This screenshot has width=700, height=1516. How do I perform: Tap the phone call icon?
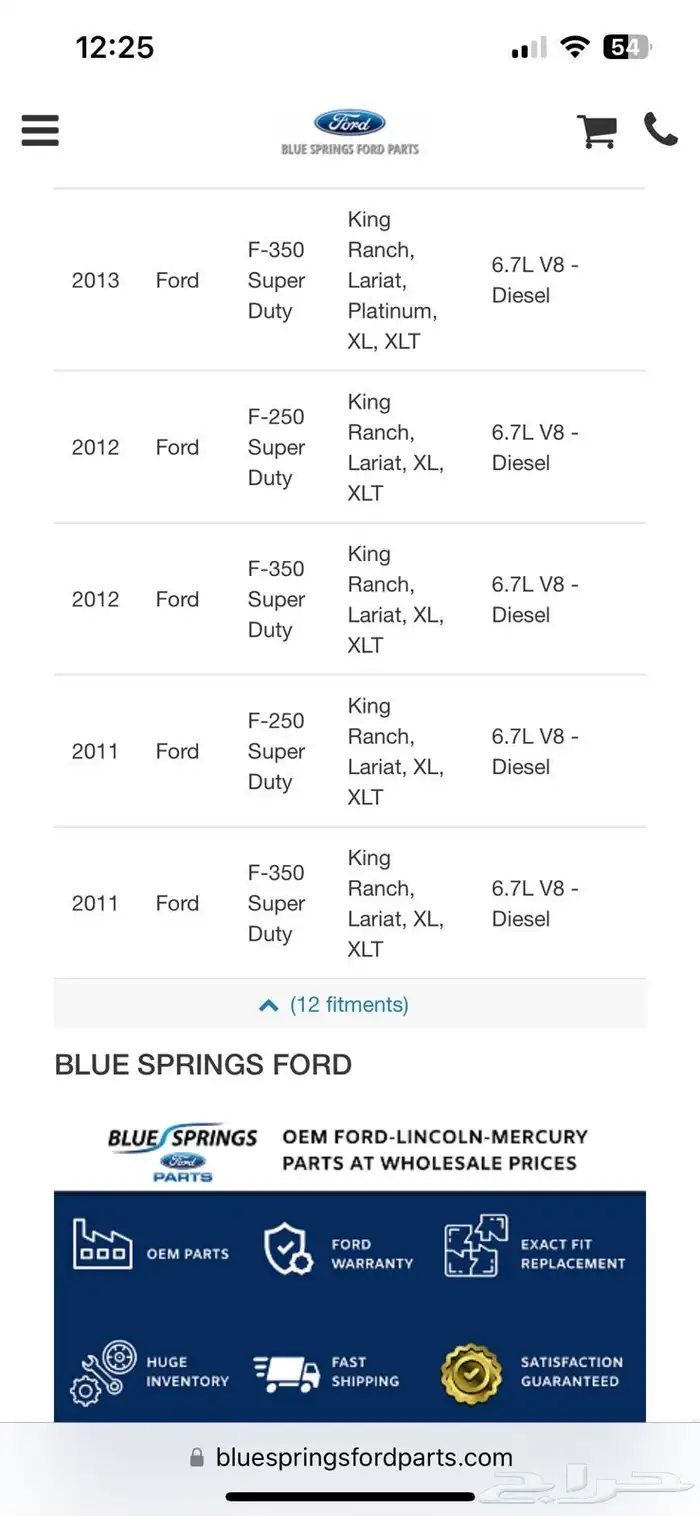click(x=661, y=129)
